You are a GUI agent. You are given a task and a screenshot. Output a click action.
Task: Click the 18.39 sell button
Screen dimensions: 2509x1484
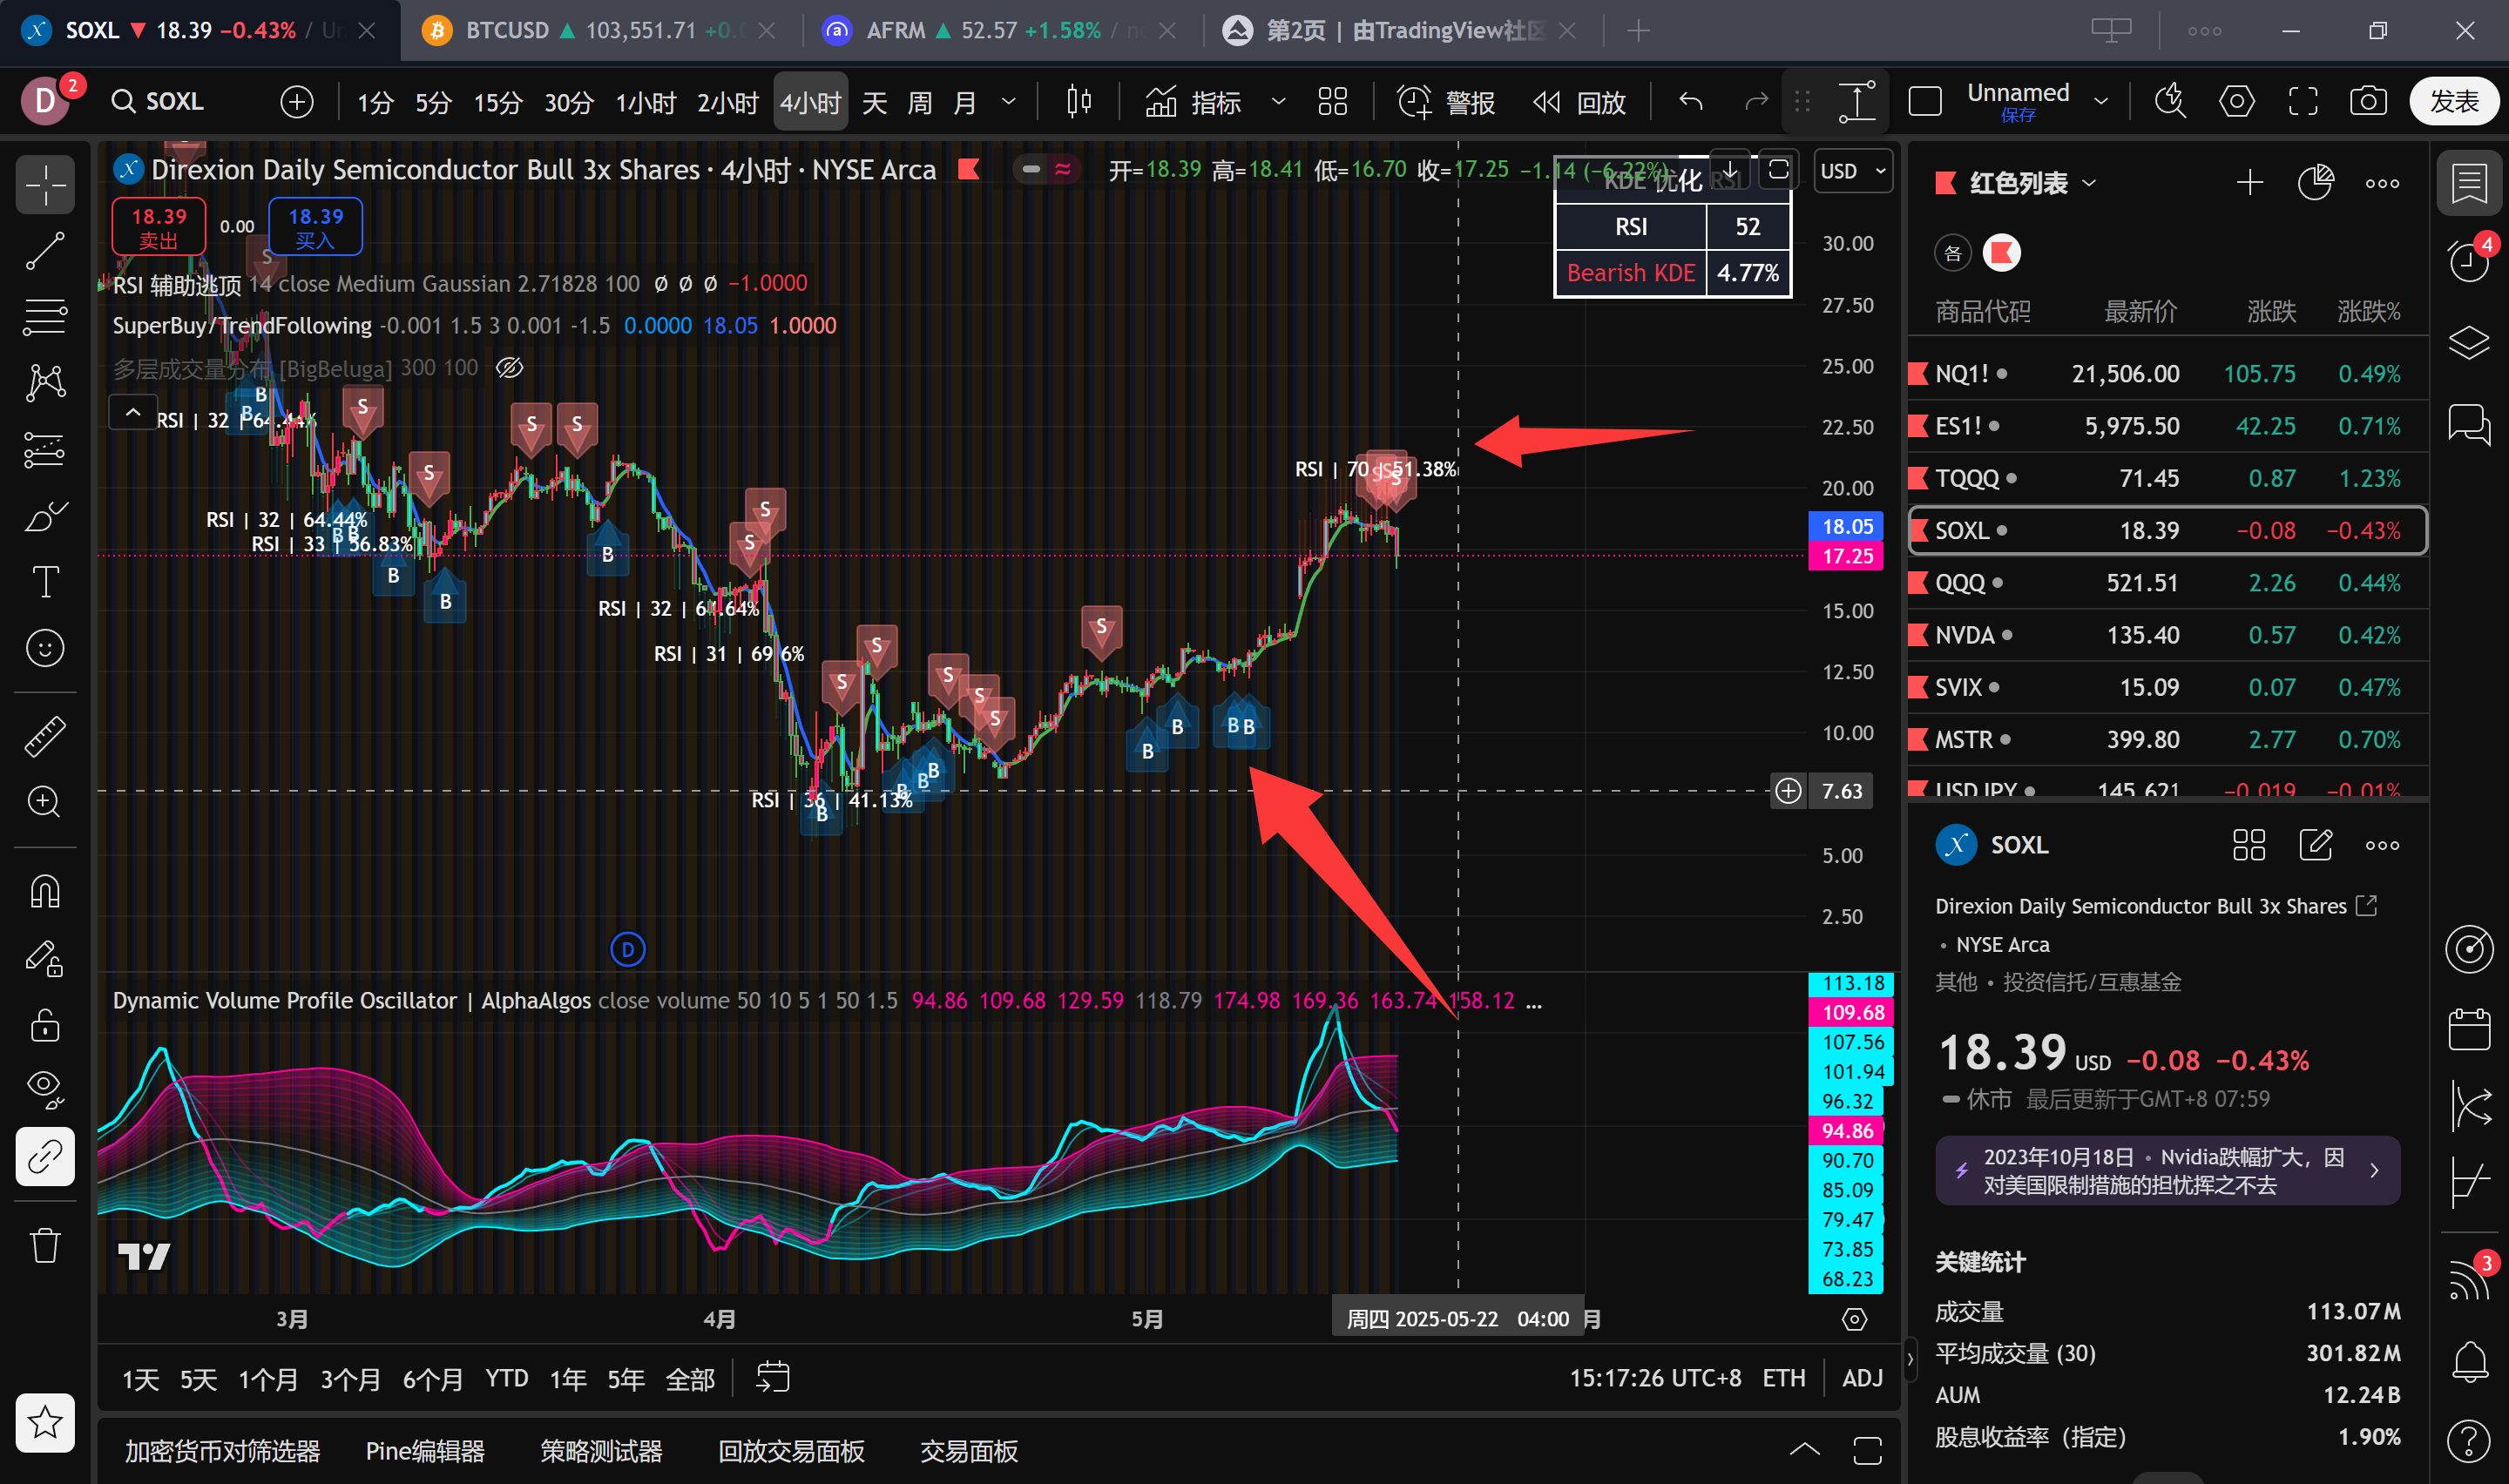[159, 227]
